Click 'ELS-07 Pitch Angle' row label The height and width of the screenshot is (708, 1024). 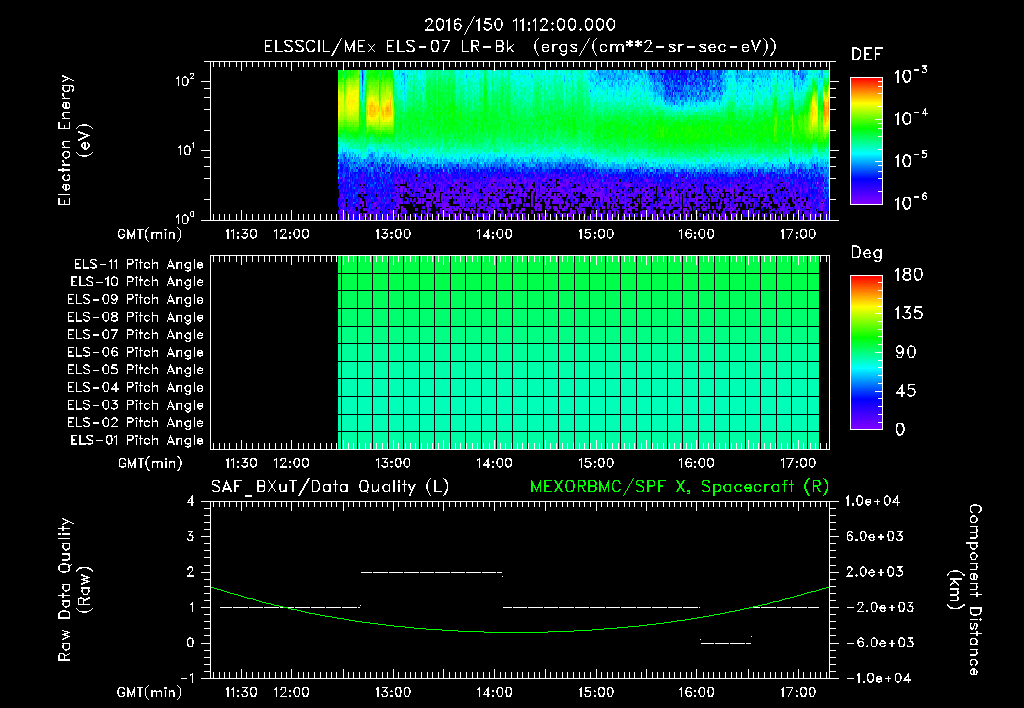[135, 335]
